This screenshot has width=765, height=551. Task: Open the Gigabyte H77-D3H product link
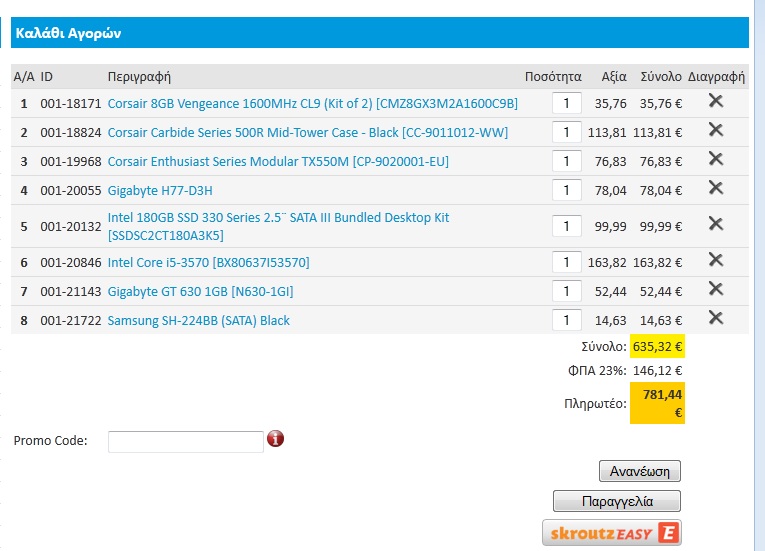pyautogui.click(x=160, y=190)
